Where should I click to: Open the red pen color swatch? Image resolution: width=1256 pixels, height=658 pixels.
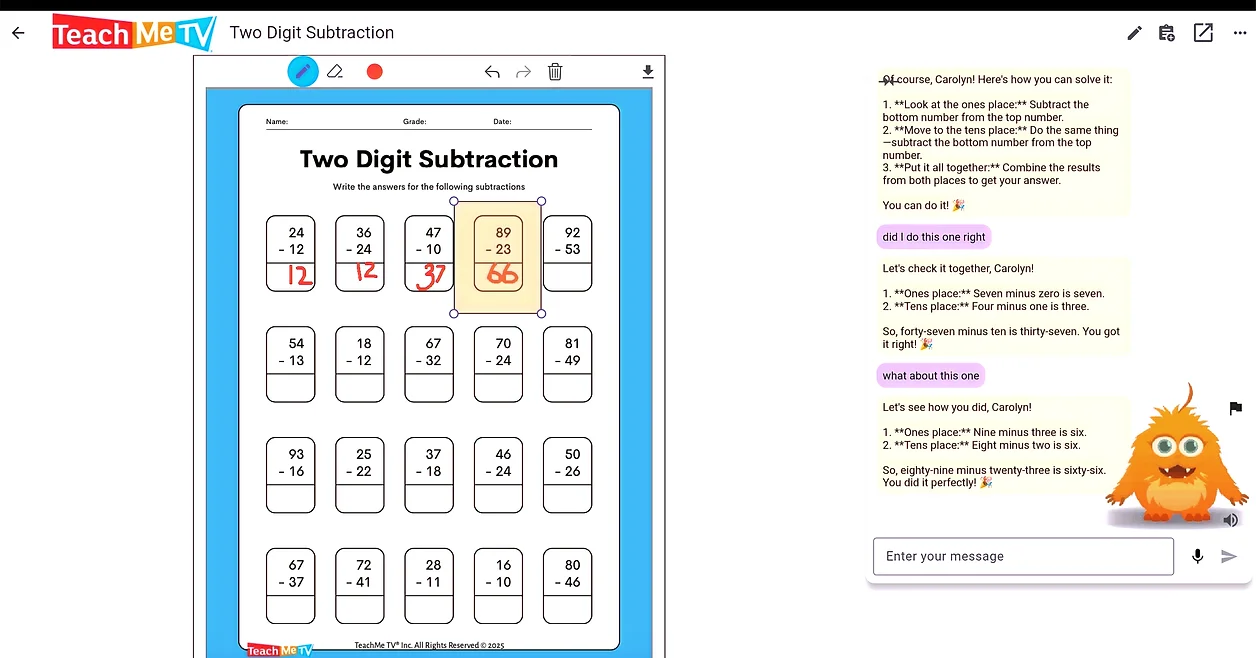click(375, 71)
